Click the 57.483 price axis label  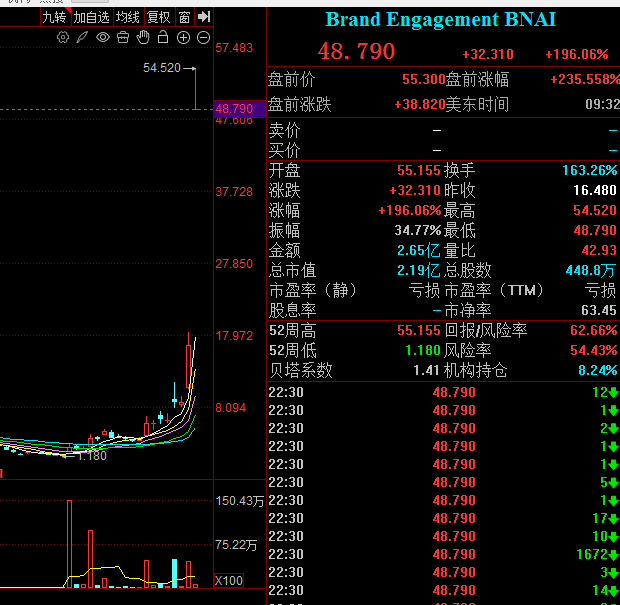(234, 48)
